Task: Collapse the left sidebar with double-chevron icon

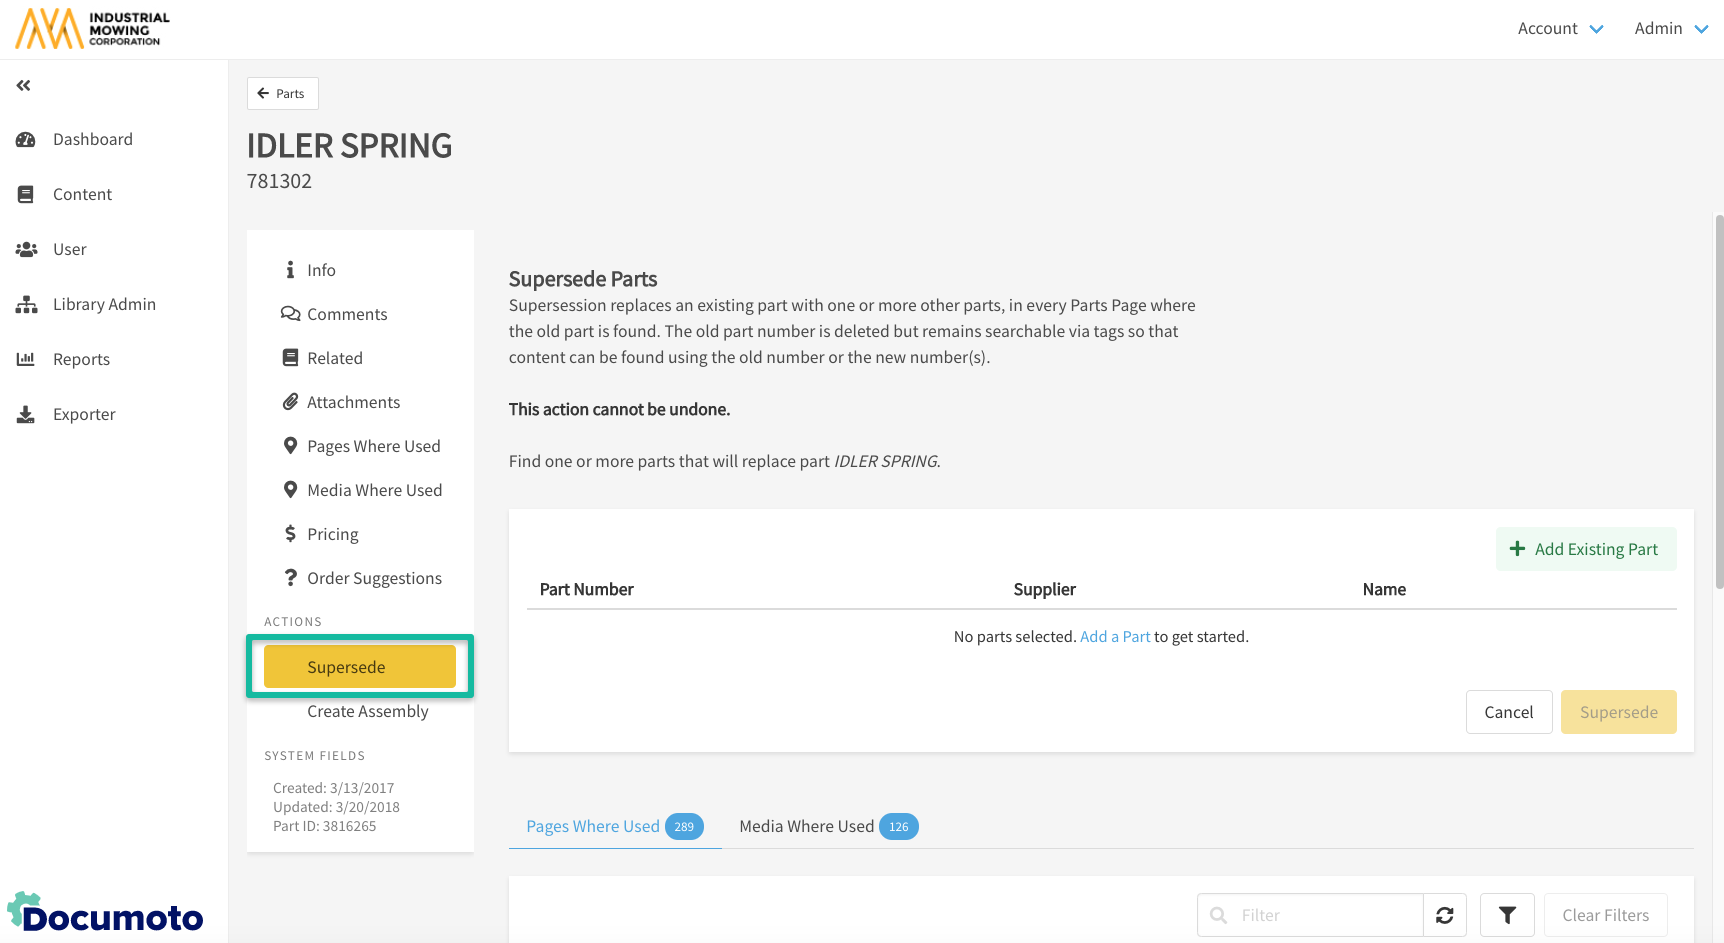Action: click(23, 86)
